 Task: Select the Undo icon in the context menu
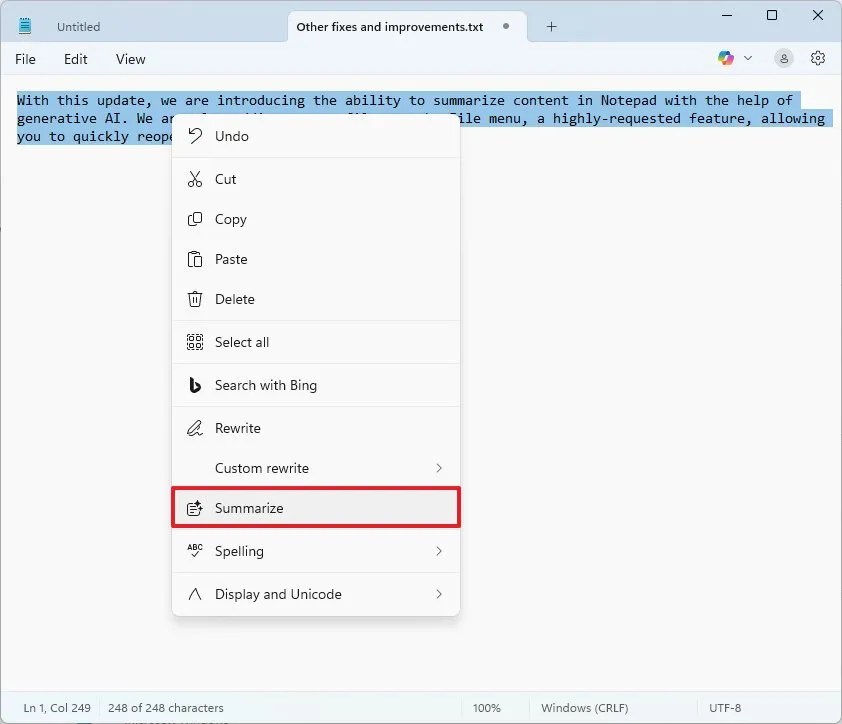tap(195, 136)
